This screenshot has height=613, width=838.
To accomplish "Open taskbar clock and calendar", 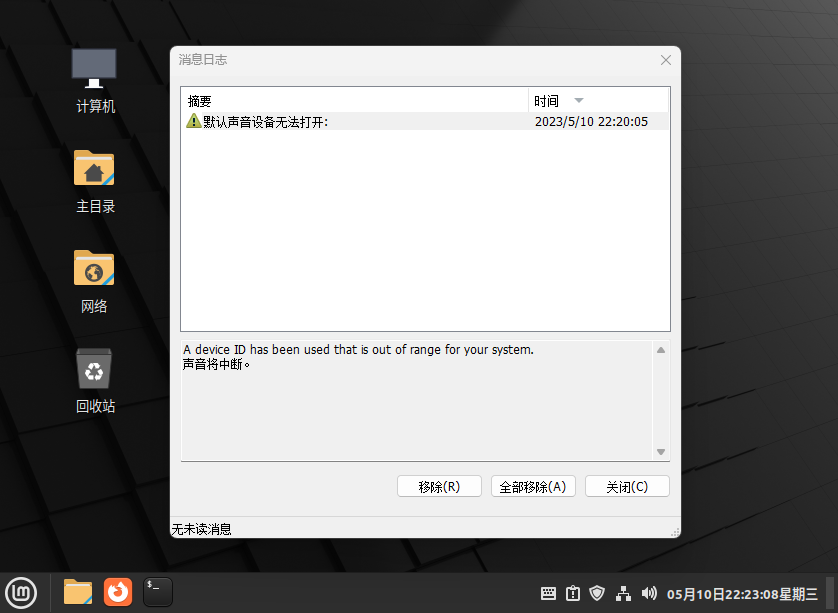I will point(742,594).
